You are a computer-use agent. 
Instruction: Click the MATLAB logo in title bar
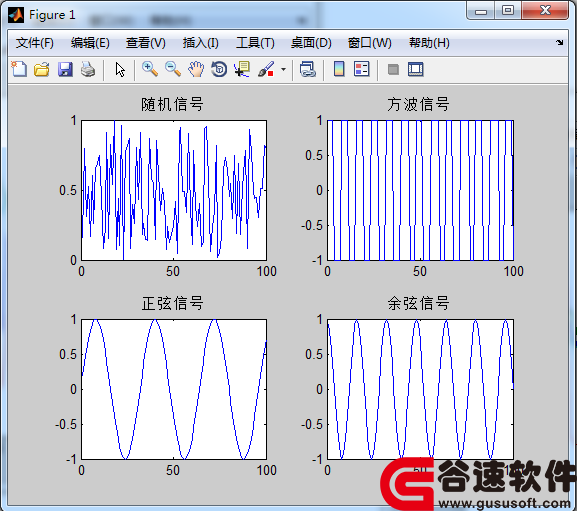[x=16, y=15]
